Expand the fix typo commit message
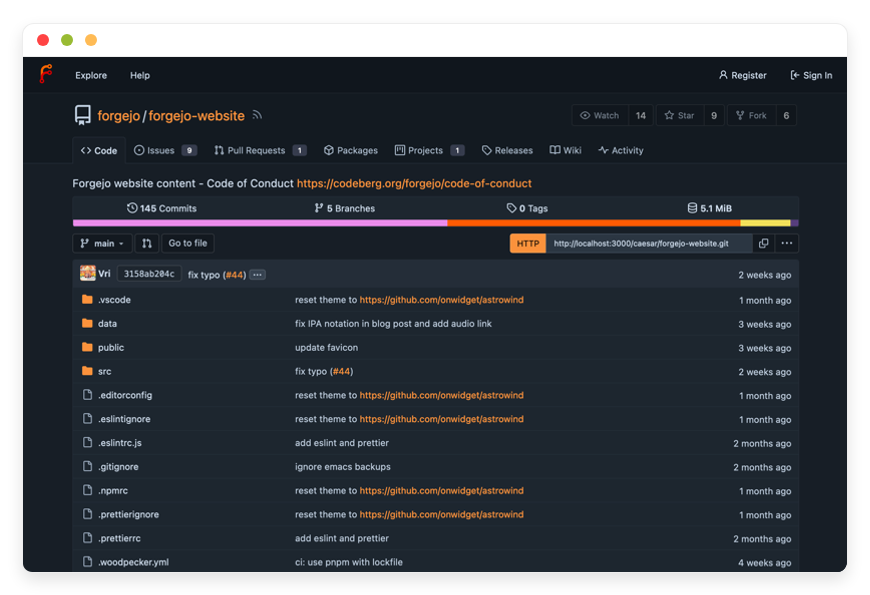Image resolution: width=870 pixels, height=595 pixels. coord(257,275)
